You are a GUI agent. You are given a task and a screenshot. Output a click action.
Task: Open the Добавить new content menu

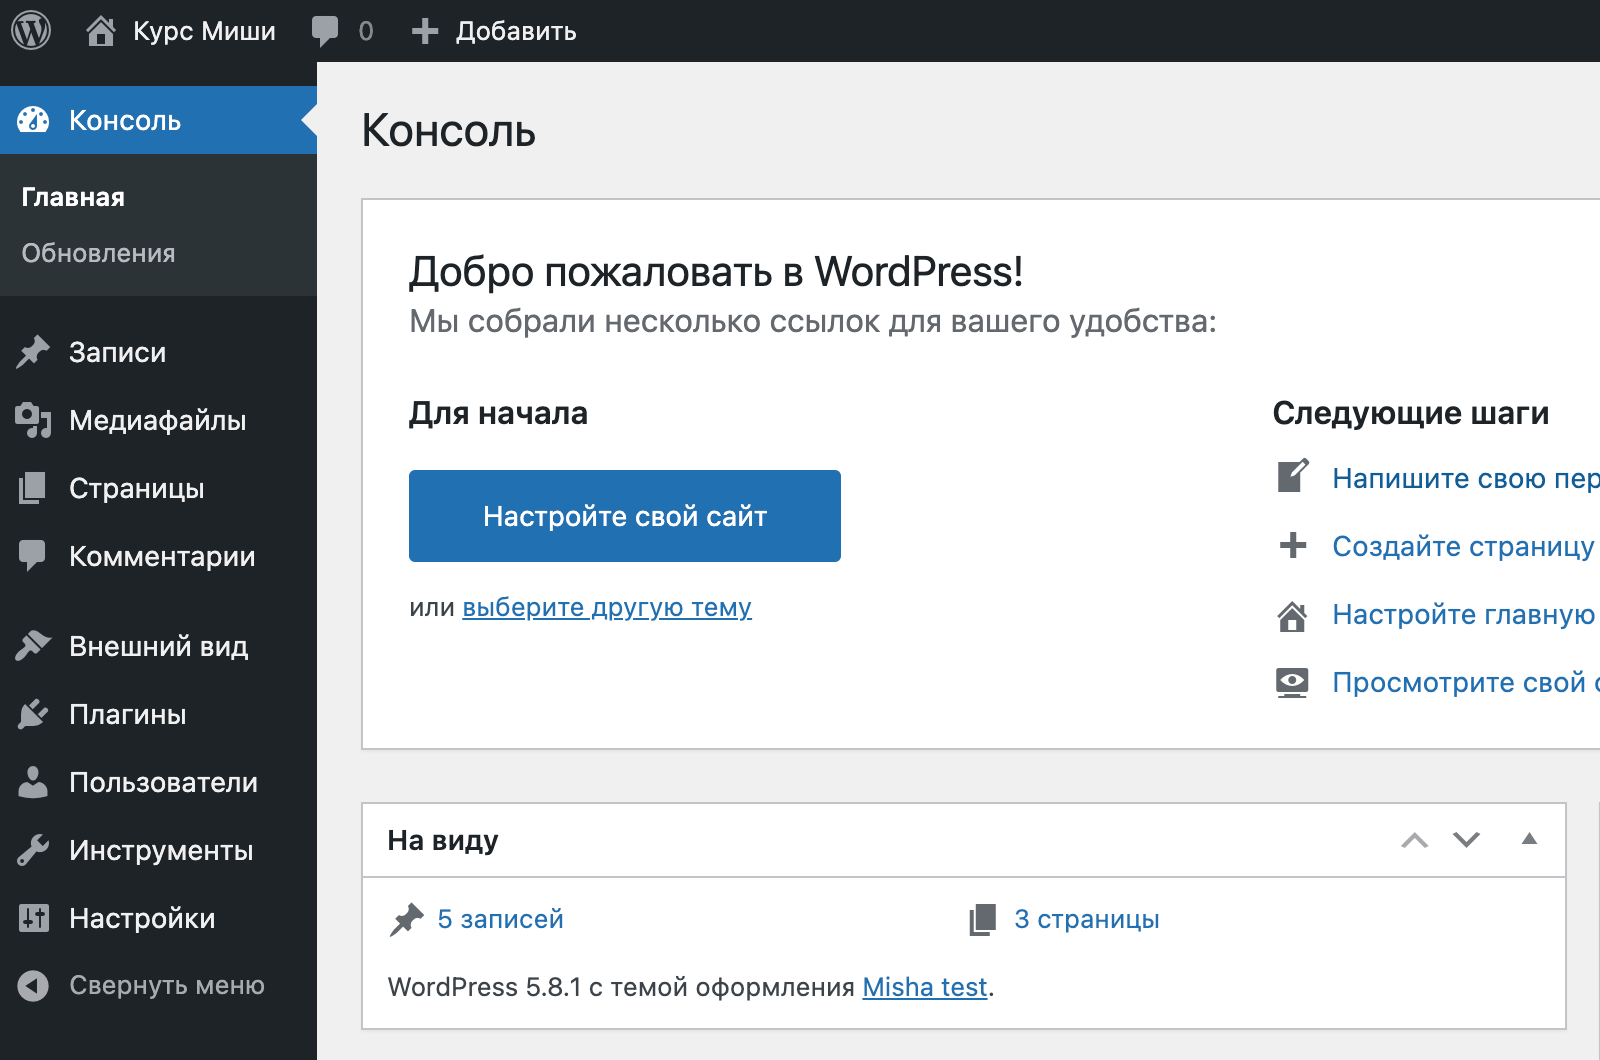coord(494,31)
